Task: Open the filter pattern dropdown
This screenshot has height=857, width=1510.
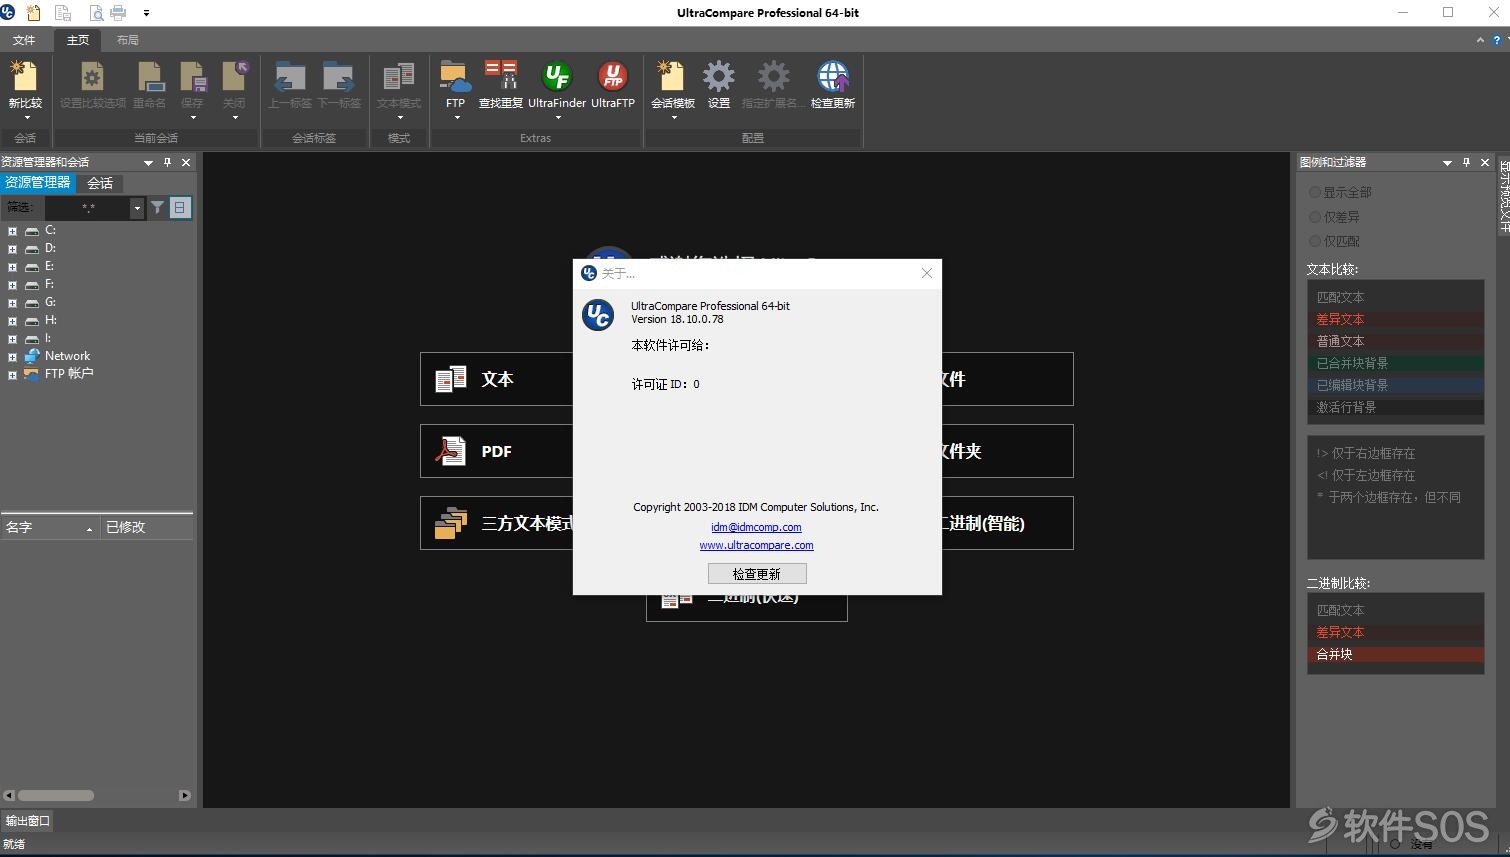Action: (x=137, y=208)
